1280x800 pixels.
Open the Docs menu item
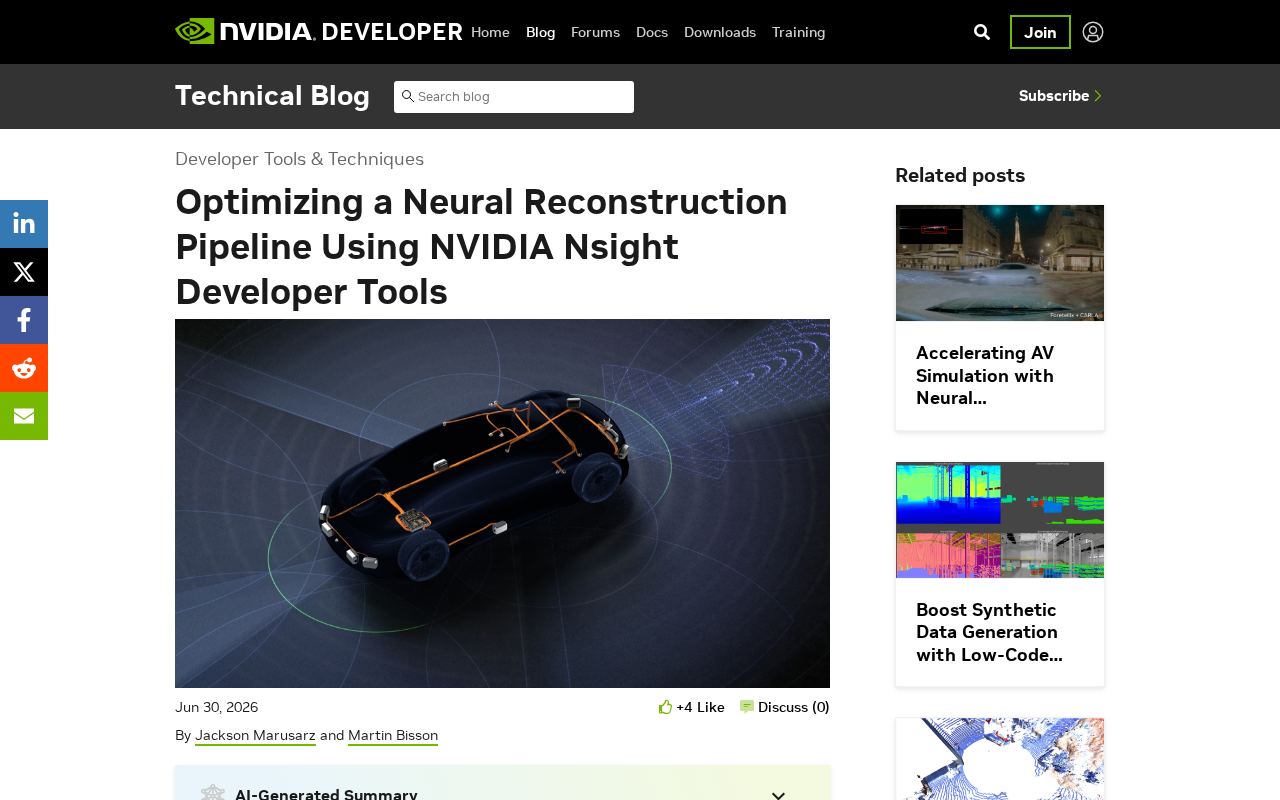pyautogui.click(x=652, y=32)
